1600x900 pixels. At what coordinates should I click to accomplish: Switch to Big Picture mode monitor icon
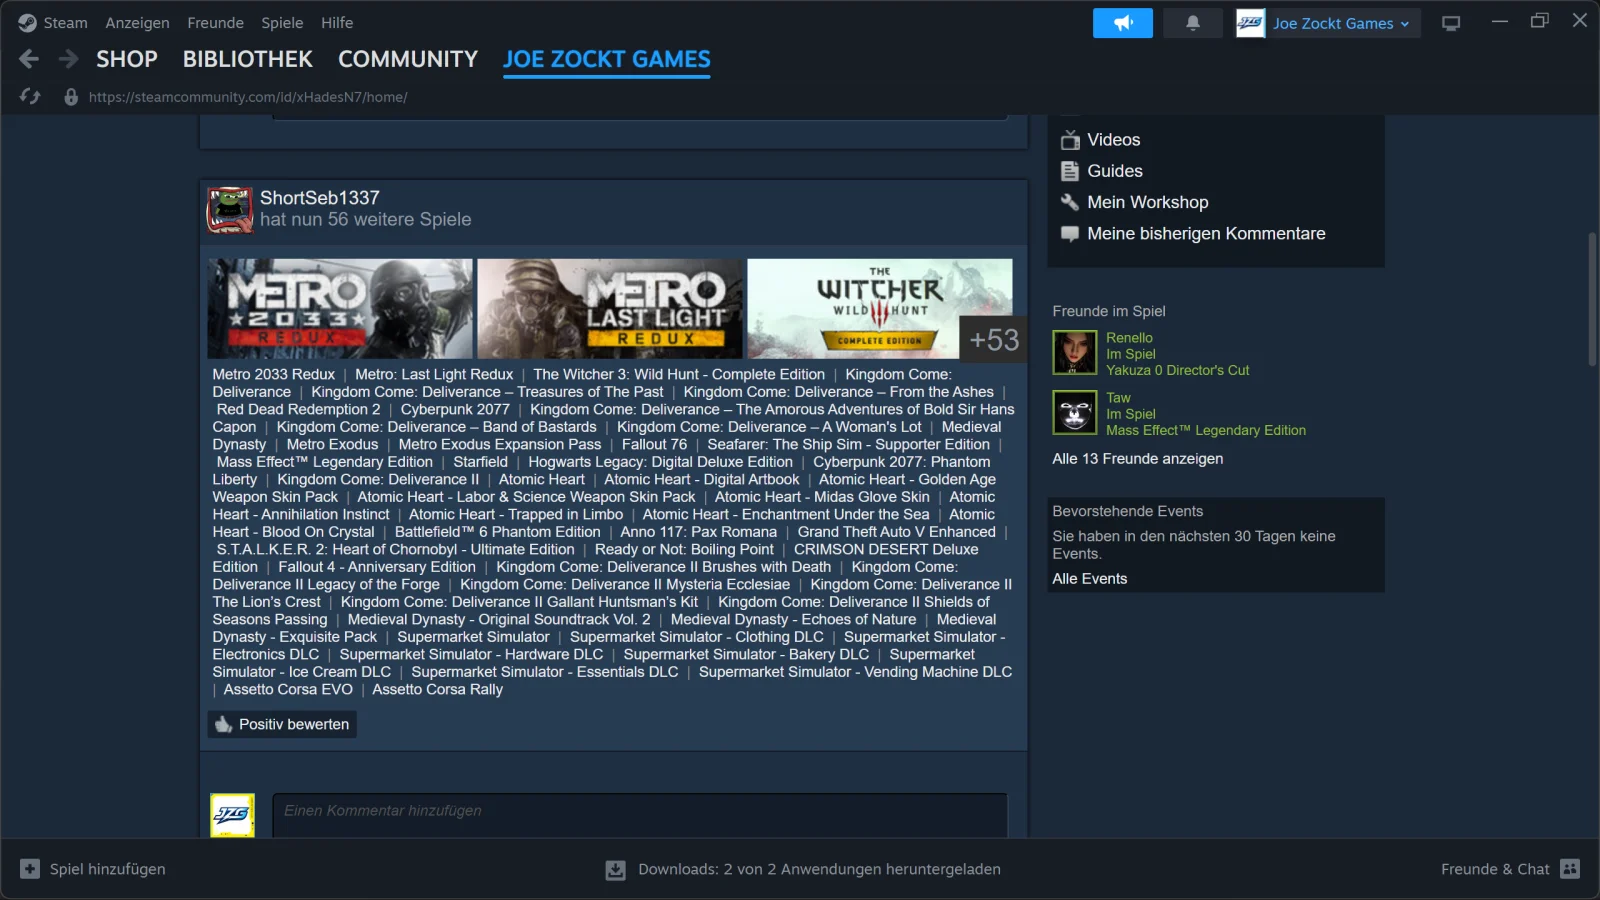[1451, 23]
